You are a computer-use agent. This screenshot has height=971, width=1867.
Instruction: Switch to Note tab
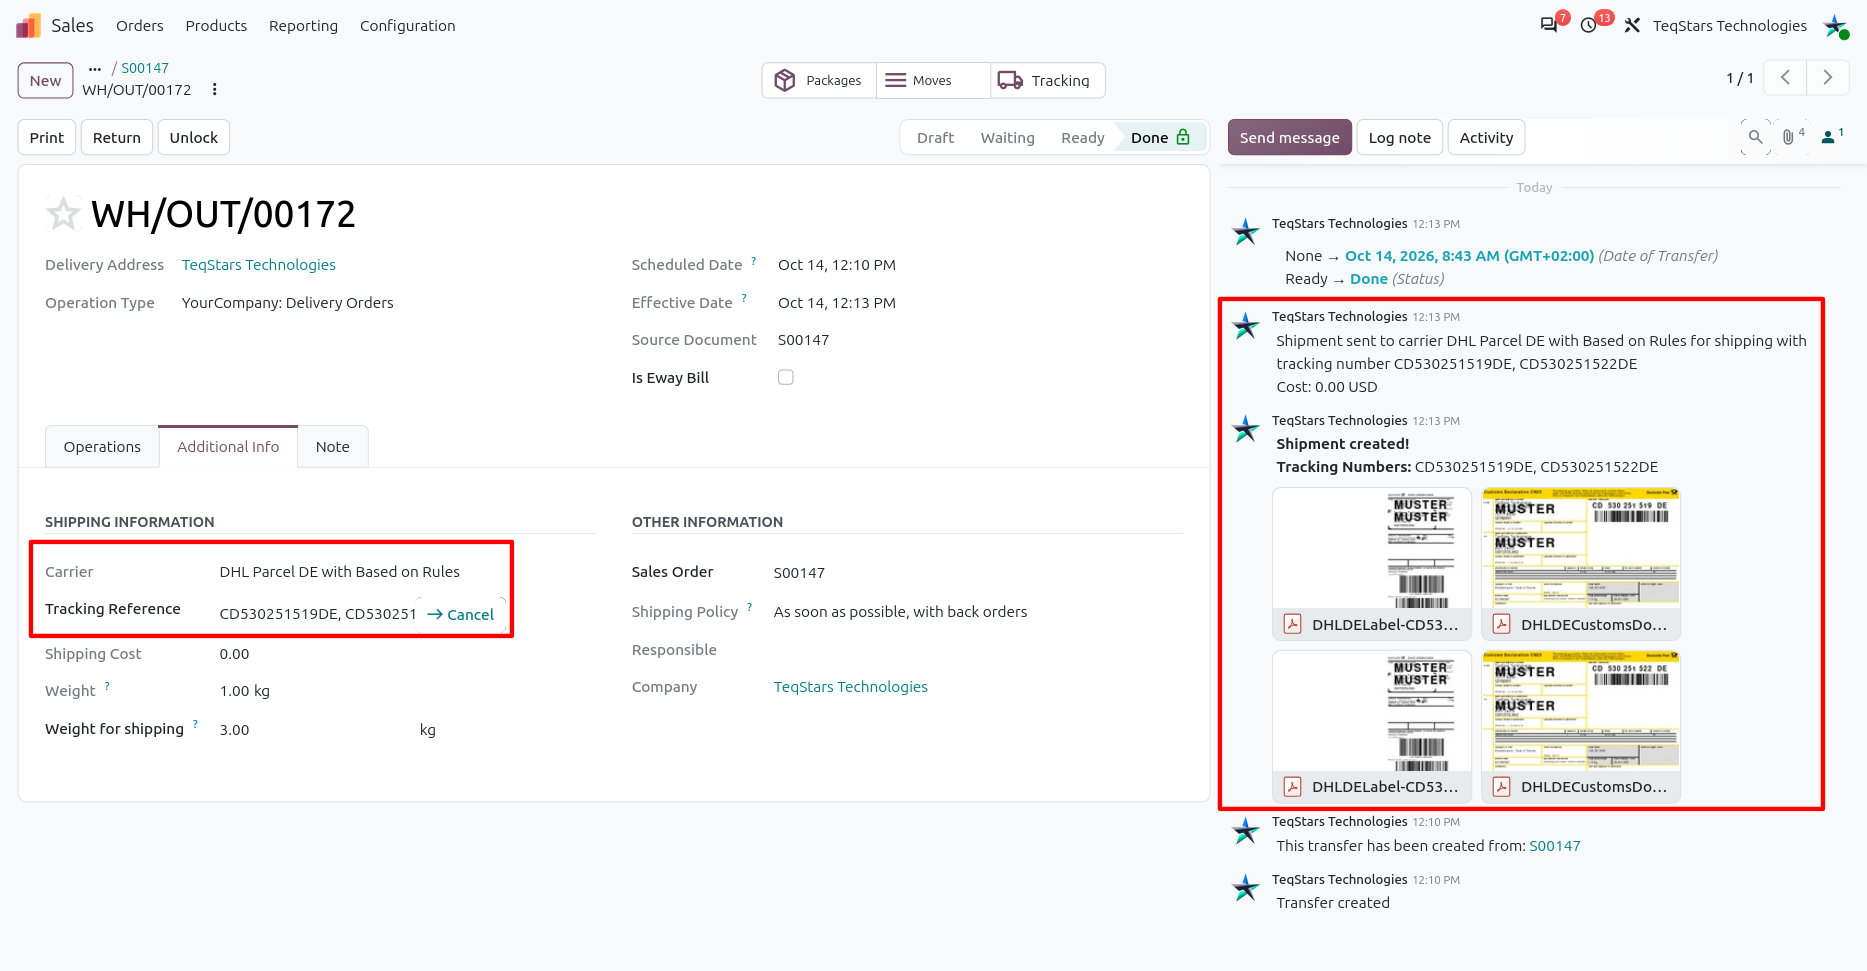(333, 447)
